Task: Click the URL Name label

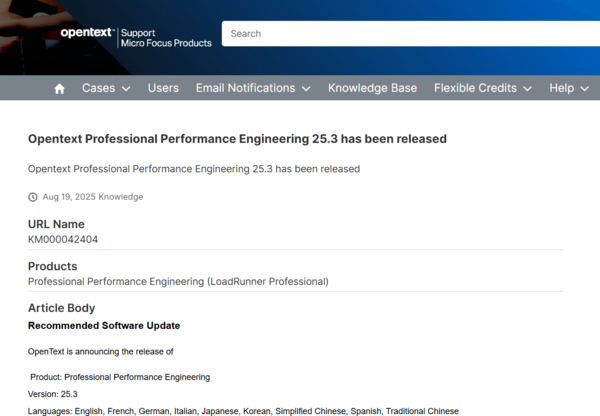Action: point(56,224)
